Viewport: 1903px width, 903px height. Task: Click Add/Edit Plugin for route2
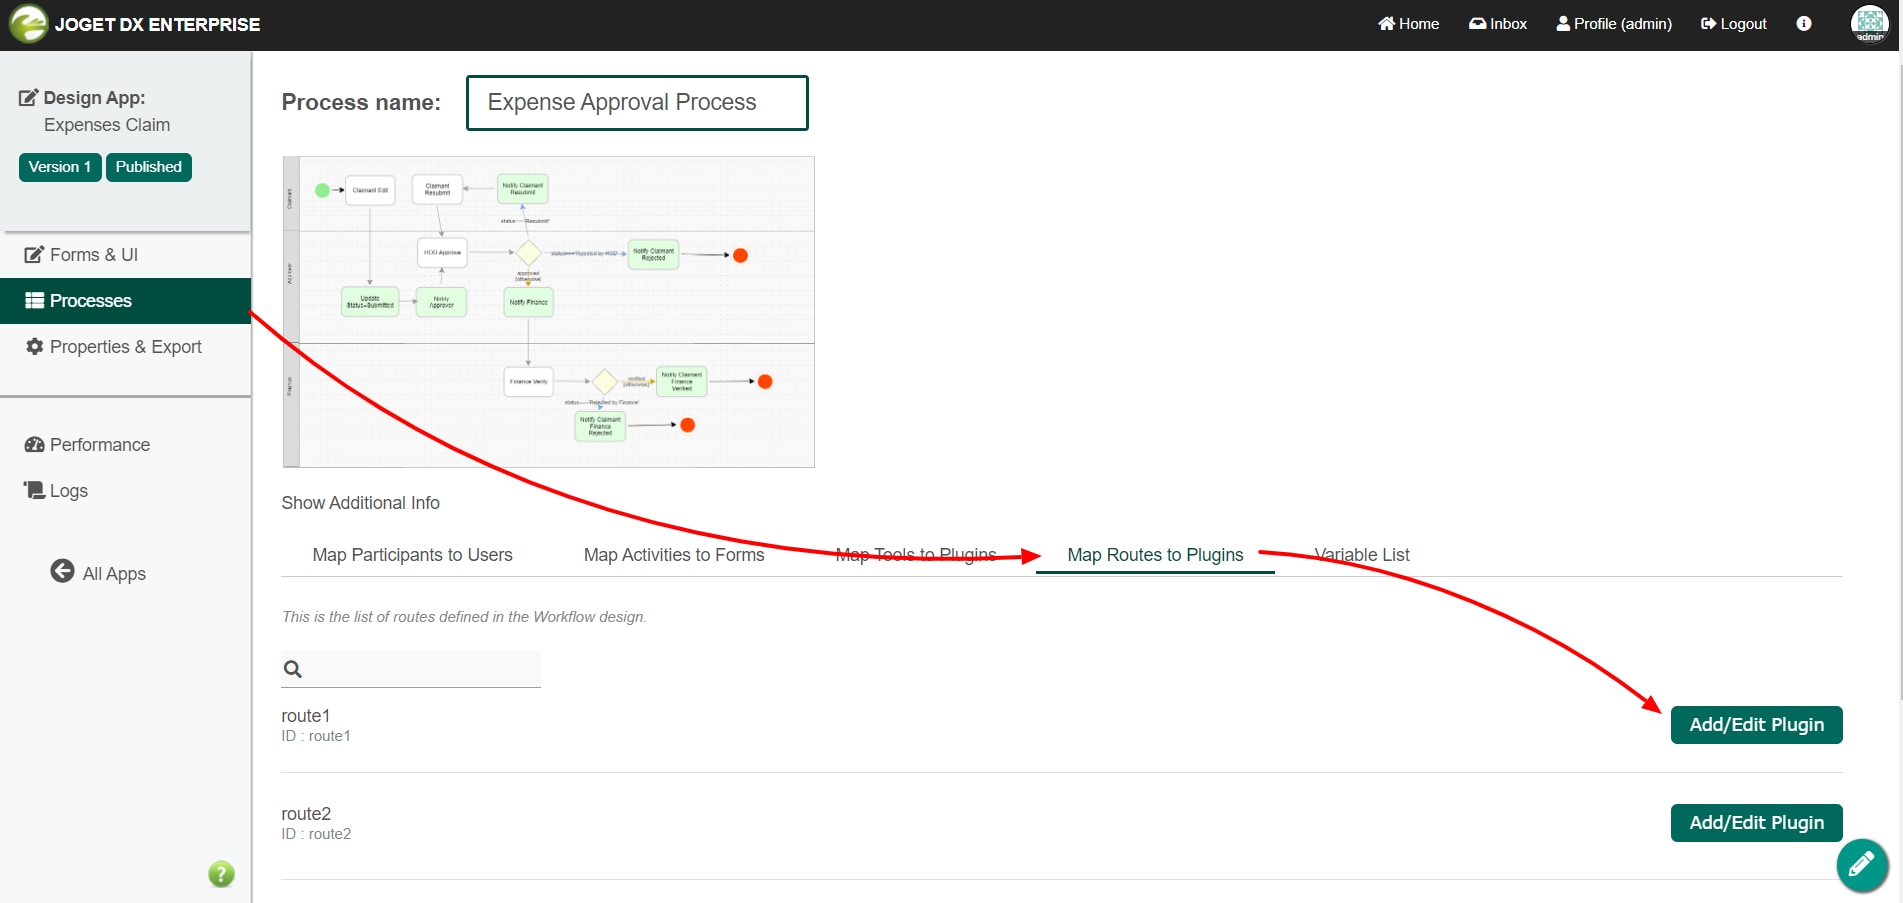coord(1756,823)
